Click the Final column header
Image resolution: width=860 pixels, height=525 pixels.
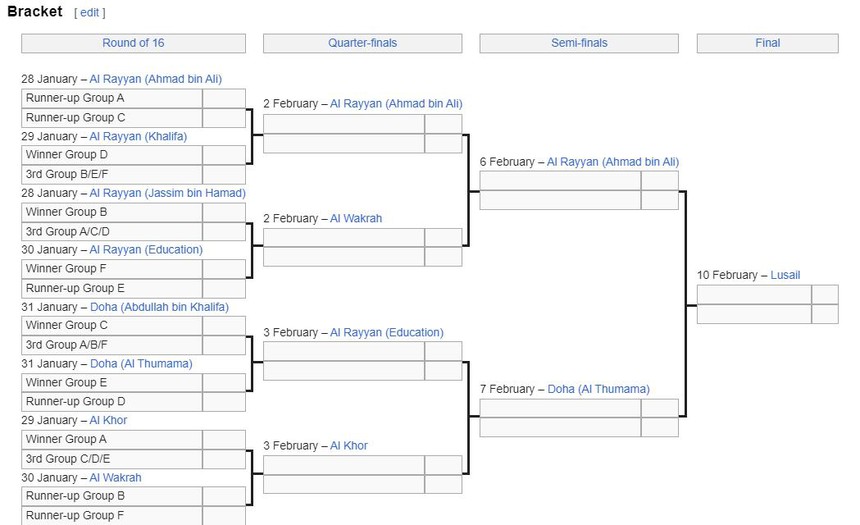coord(767,43)
